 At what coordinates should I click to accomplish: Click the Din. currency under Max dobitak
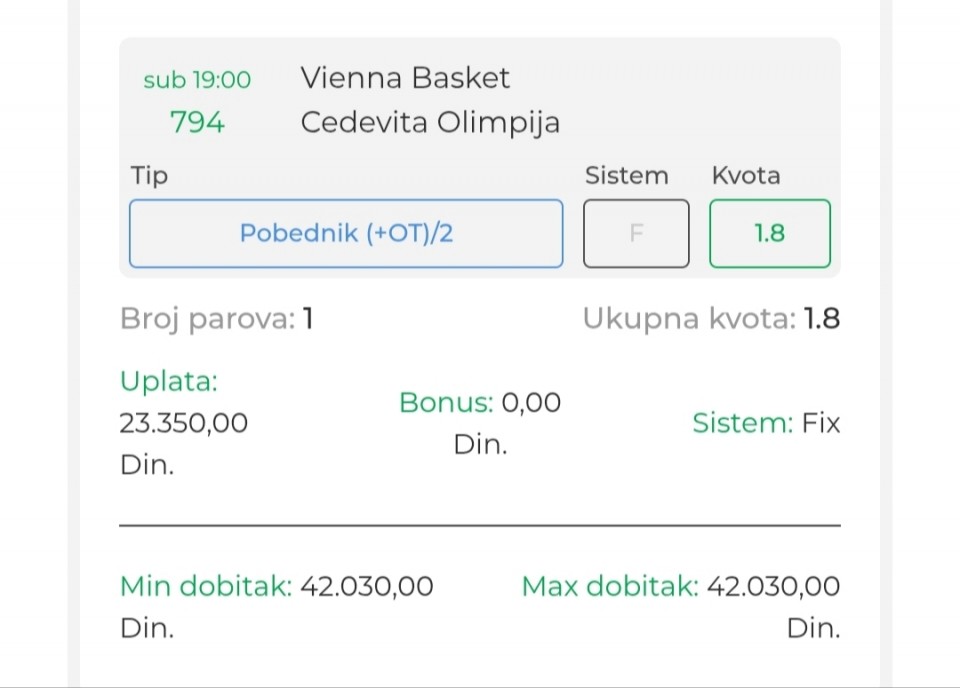tap(813, 629)
